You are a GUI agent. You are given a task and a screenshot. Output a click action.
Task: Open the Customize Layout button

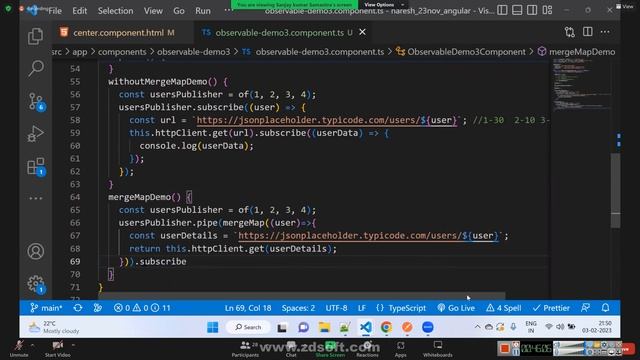[547, 10]
